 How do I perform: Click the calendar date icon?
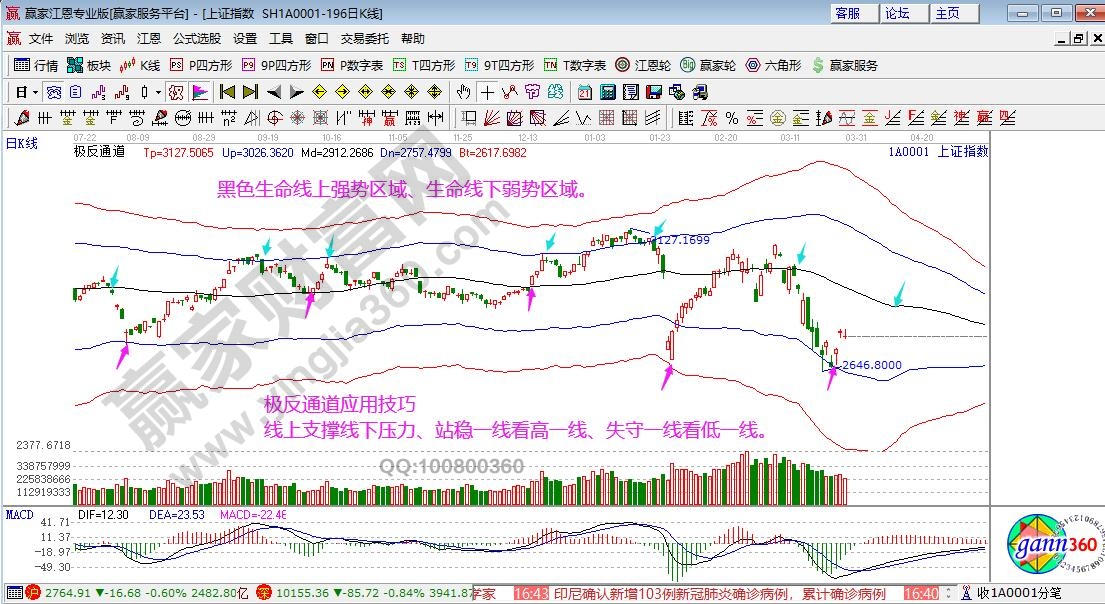(x=585, y=92)
